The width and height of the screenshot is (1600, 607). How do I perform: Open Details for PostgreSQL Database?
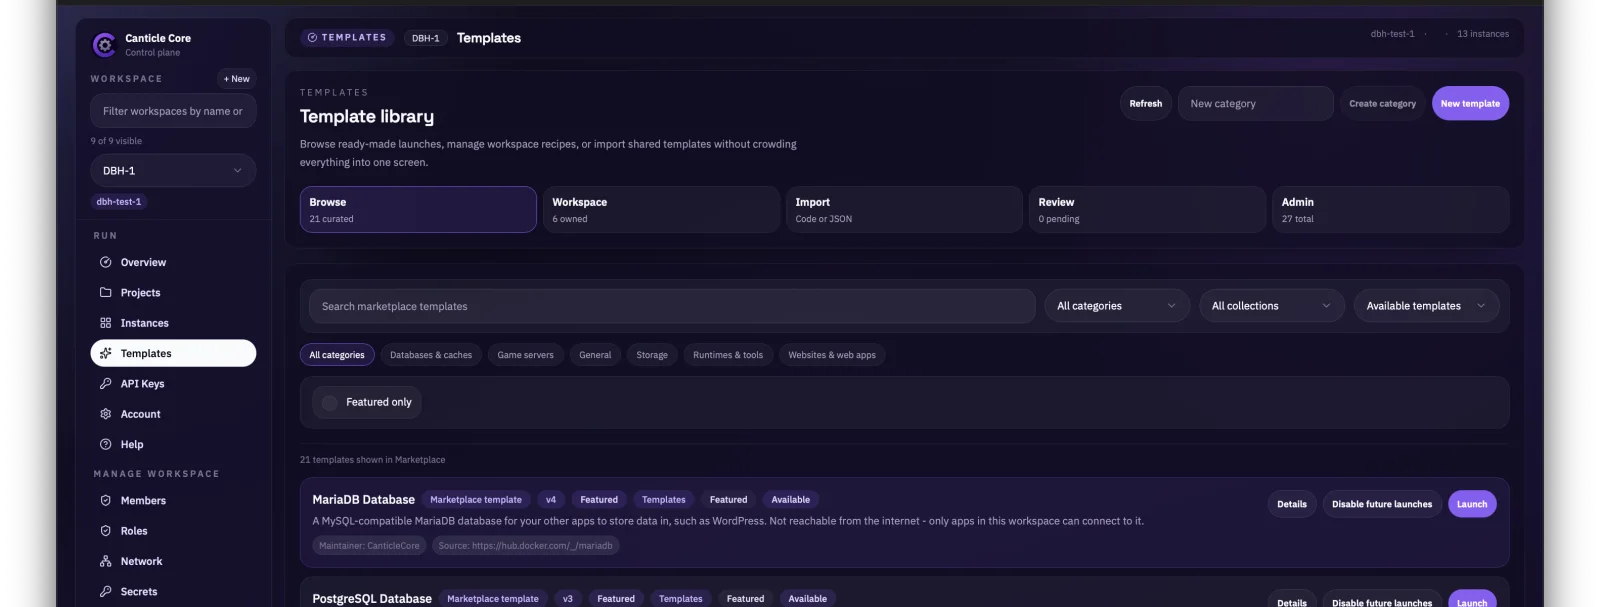[1292, 602]
